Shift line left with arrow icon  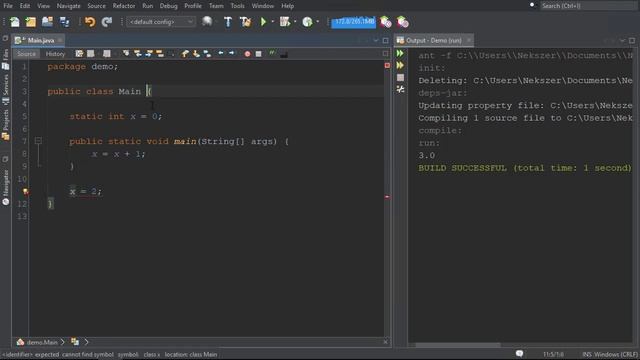tap(221, 53)
